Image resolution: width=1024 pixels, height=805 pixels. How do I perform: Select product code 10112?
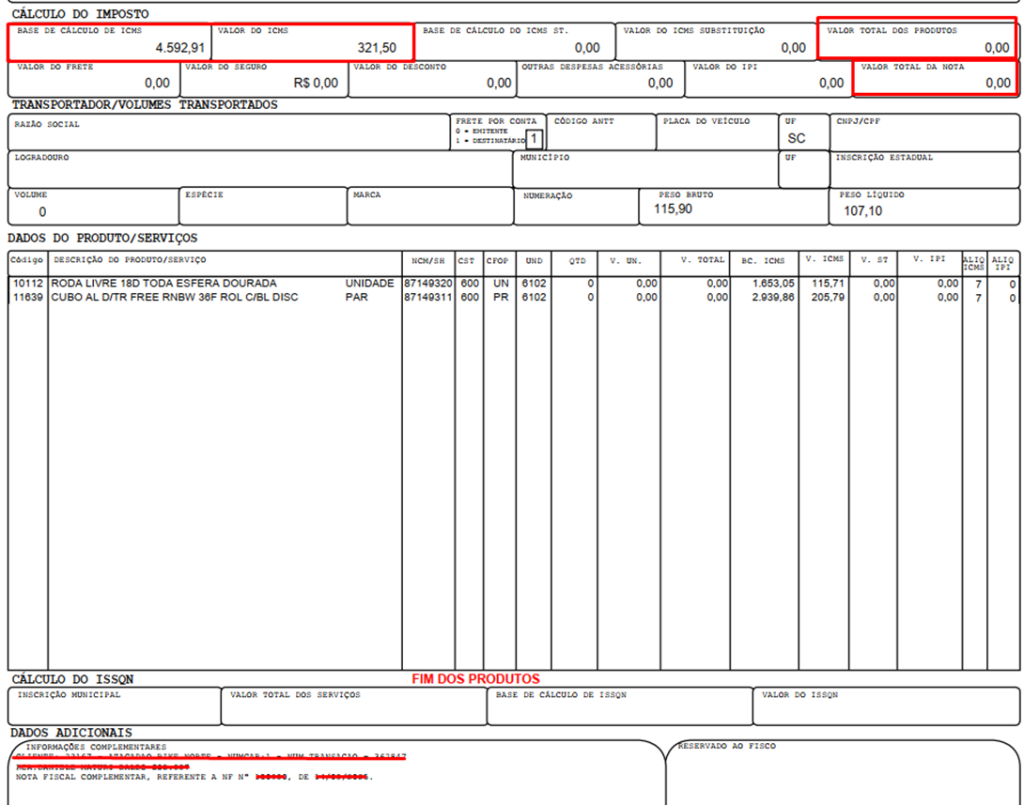27,283
